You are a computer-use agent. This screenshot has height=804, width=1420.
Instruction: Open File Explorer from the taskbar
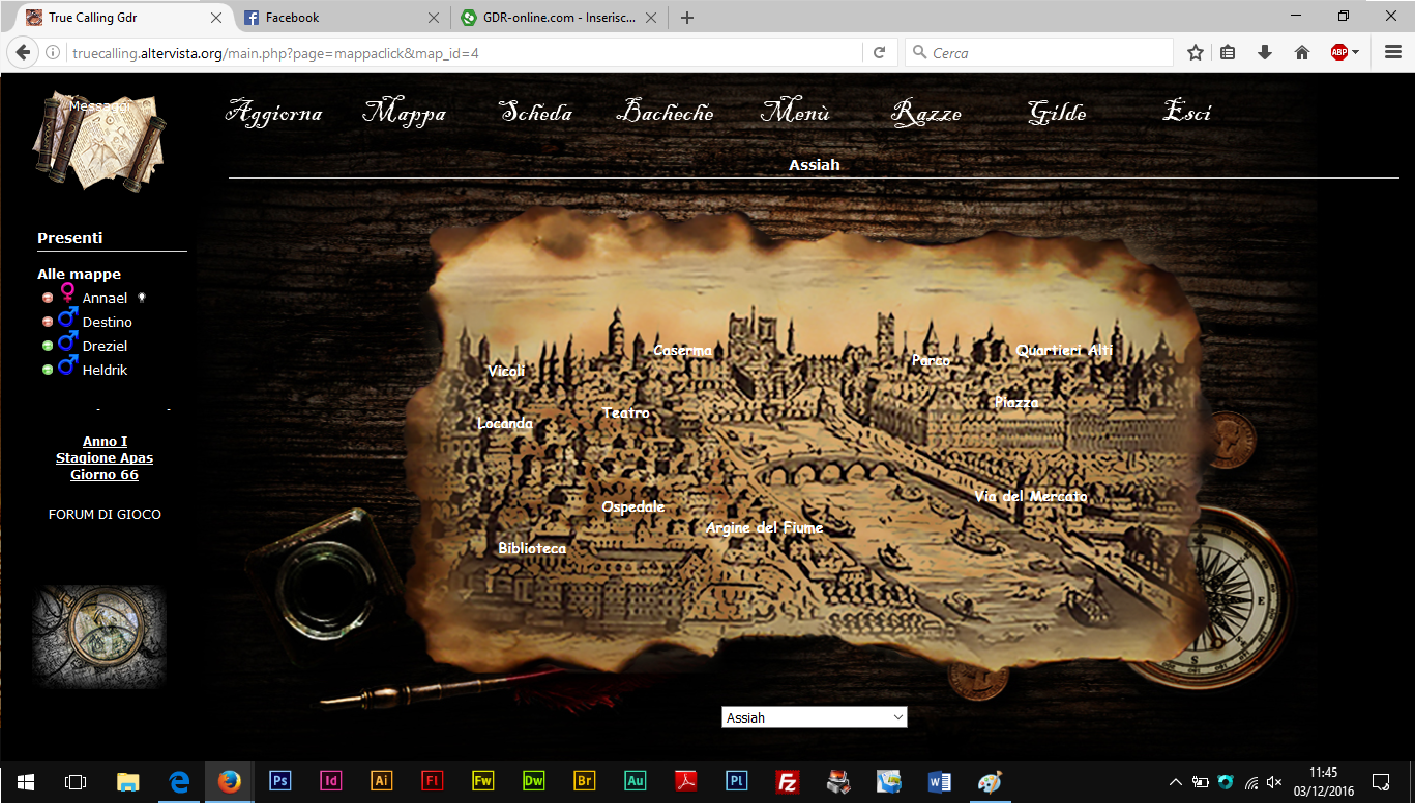click(x=128, y=781)
